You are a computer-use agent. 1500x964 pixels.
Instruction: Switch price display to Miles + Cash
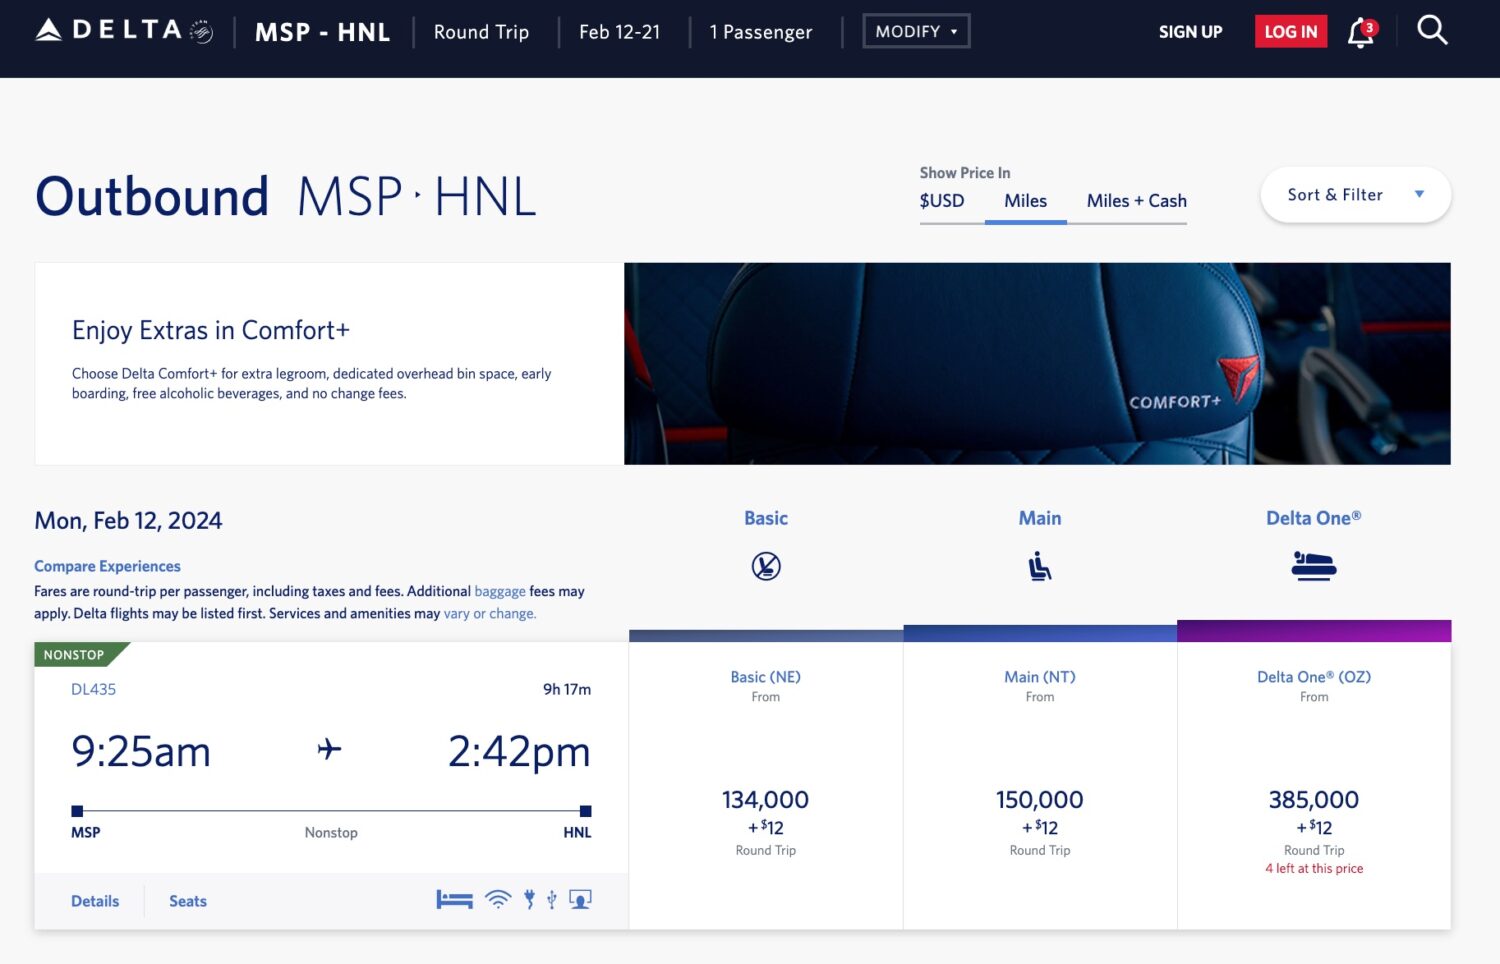tap(1135, 201)
